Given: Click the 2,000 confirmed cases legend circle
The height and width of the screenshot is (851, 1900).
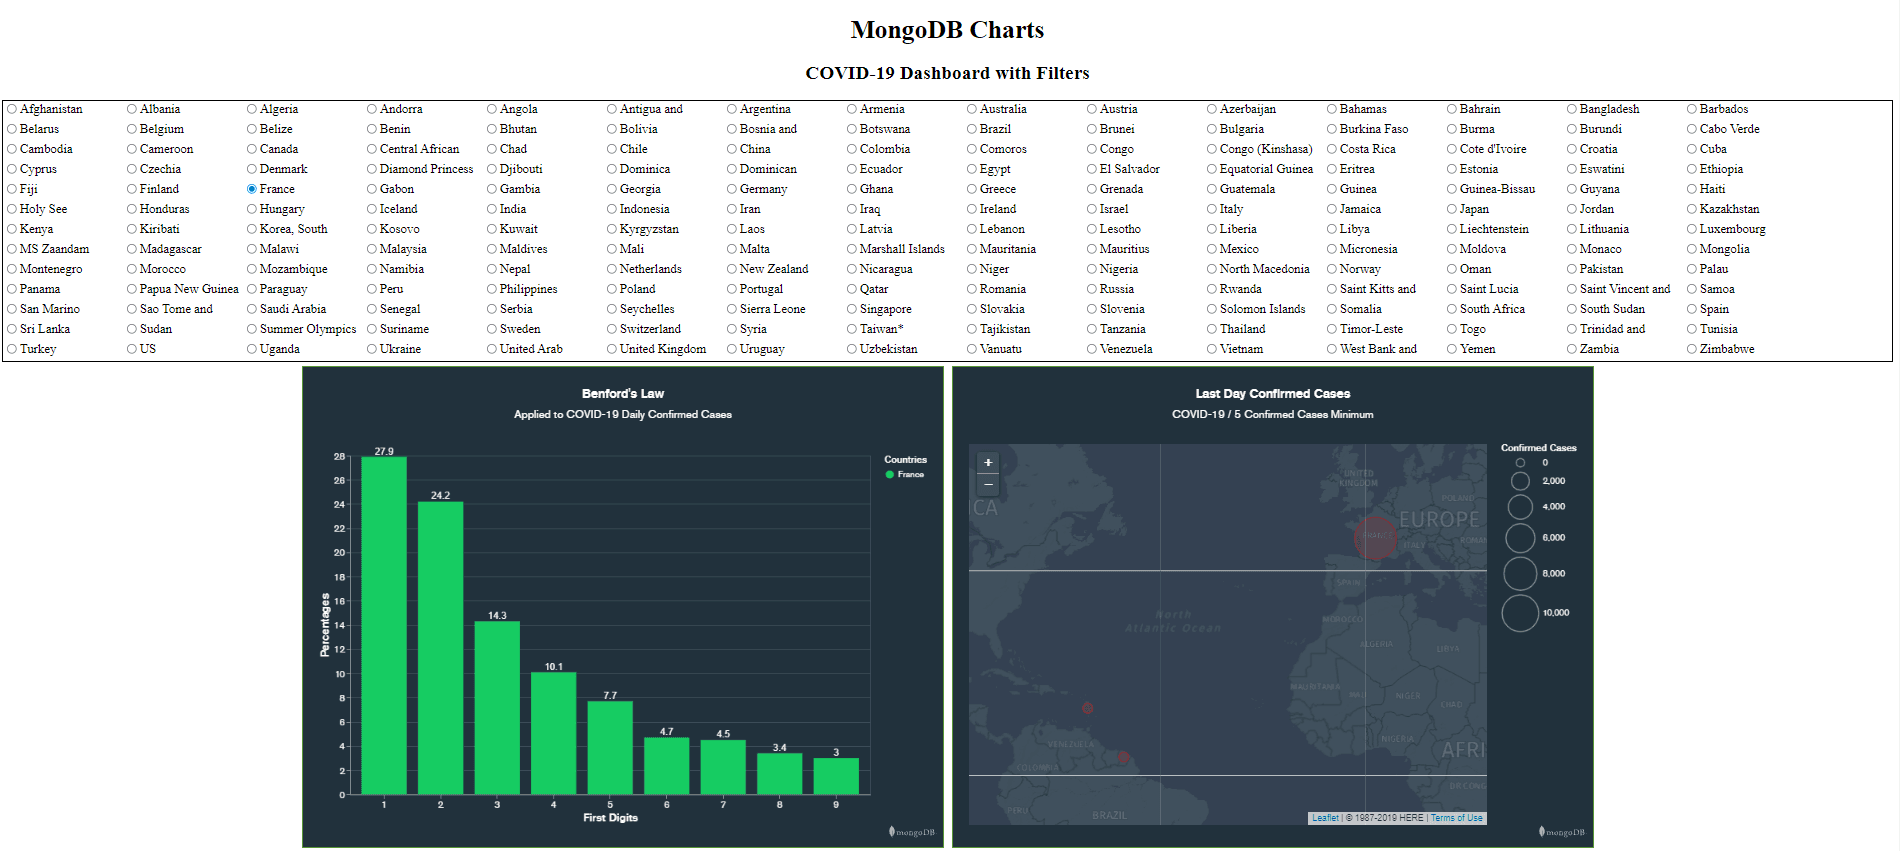Looking at the screenshot, I should 1520,481.
